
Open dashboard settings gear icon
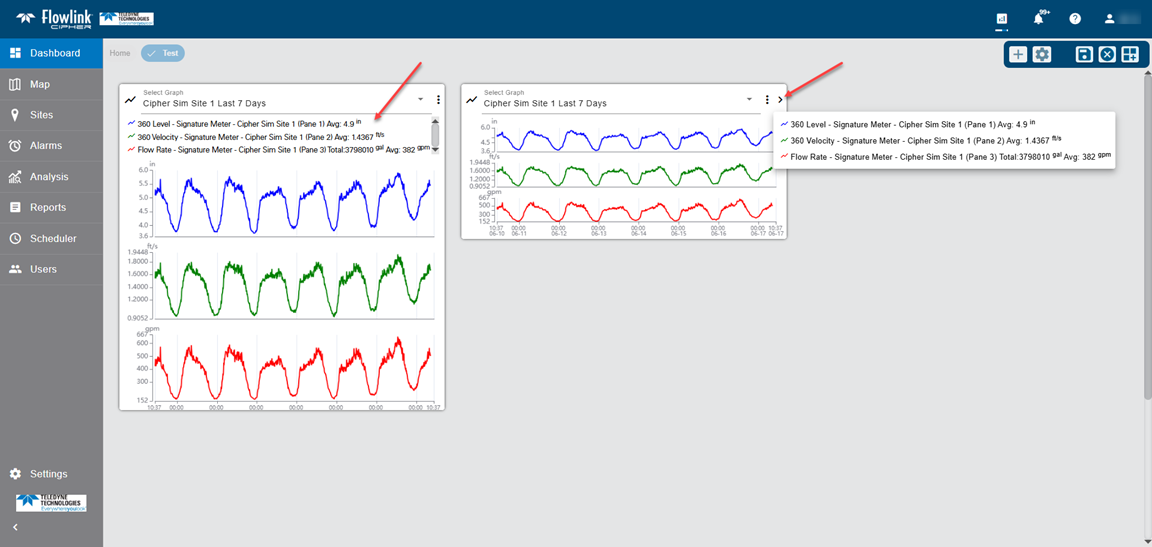pyautogui.click(x=1042, y=55)
